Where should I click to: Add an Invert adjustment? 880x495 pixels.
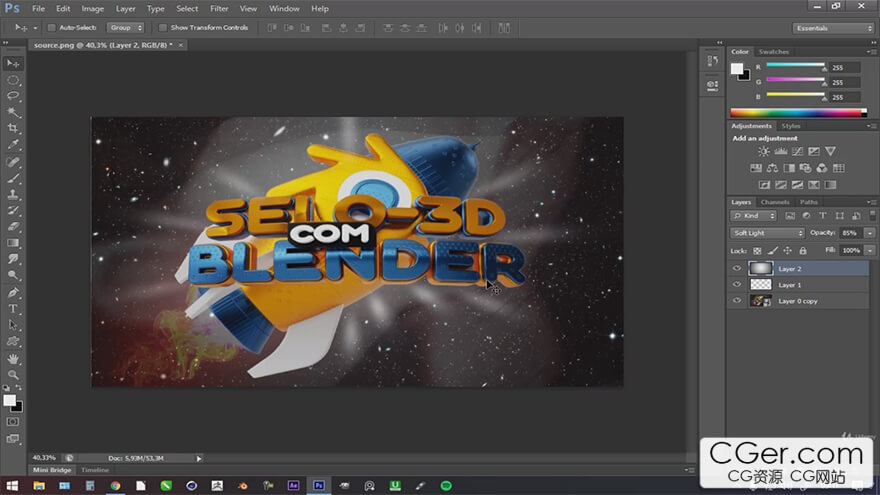(764, 185)
